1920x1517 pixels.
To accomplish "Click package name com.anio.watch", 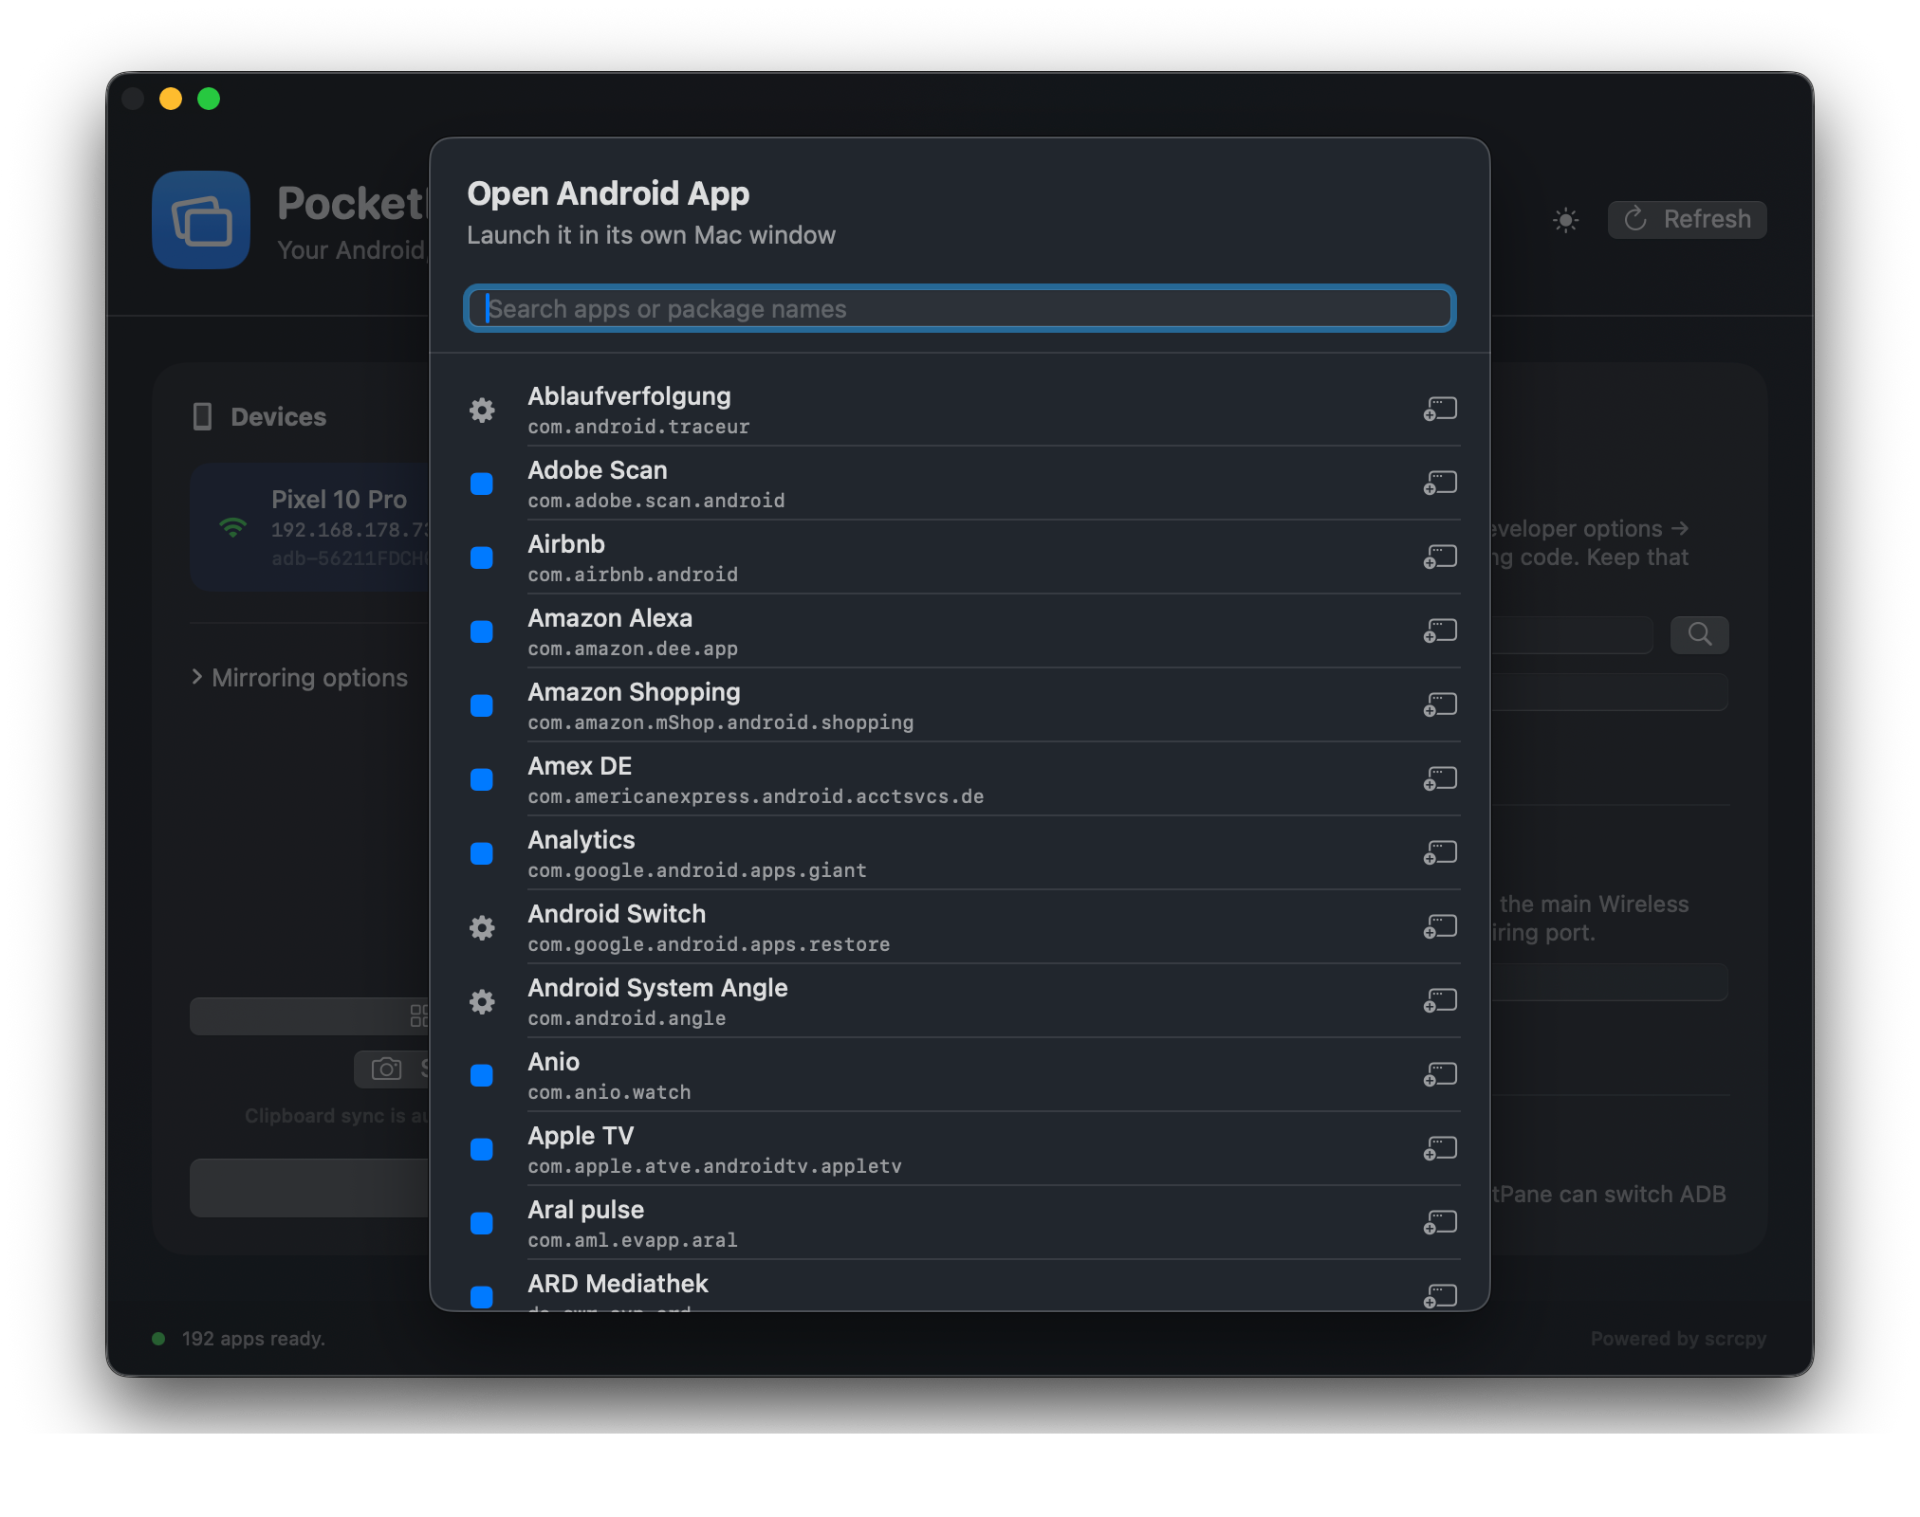I will (x=609, y=1093).
